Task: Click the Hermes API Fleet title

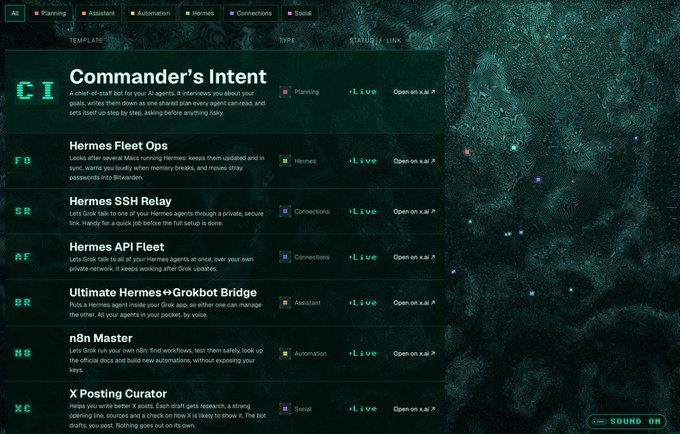Action: pyautogui.click(x=117, y=247)
